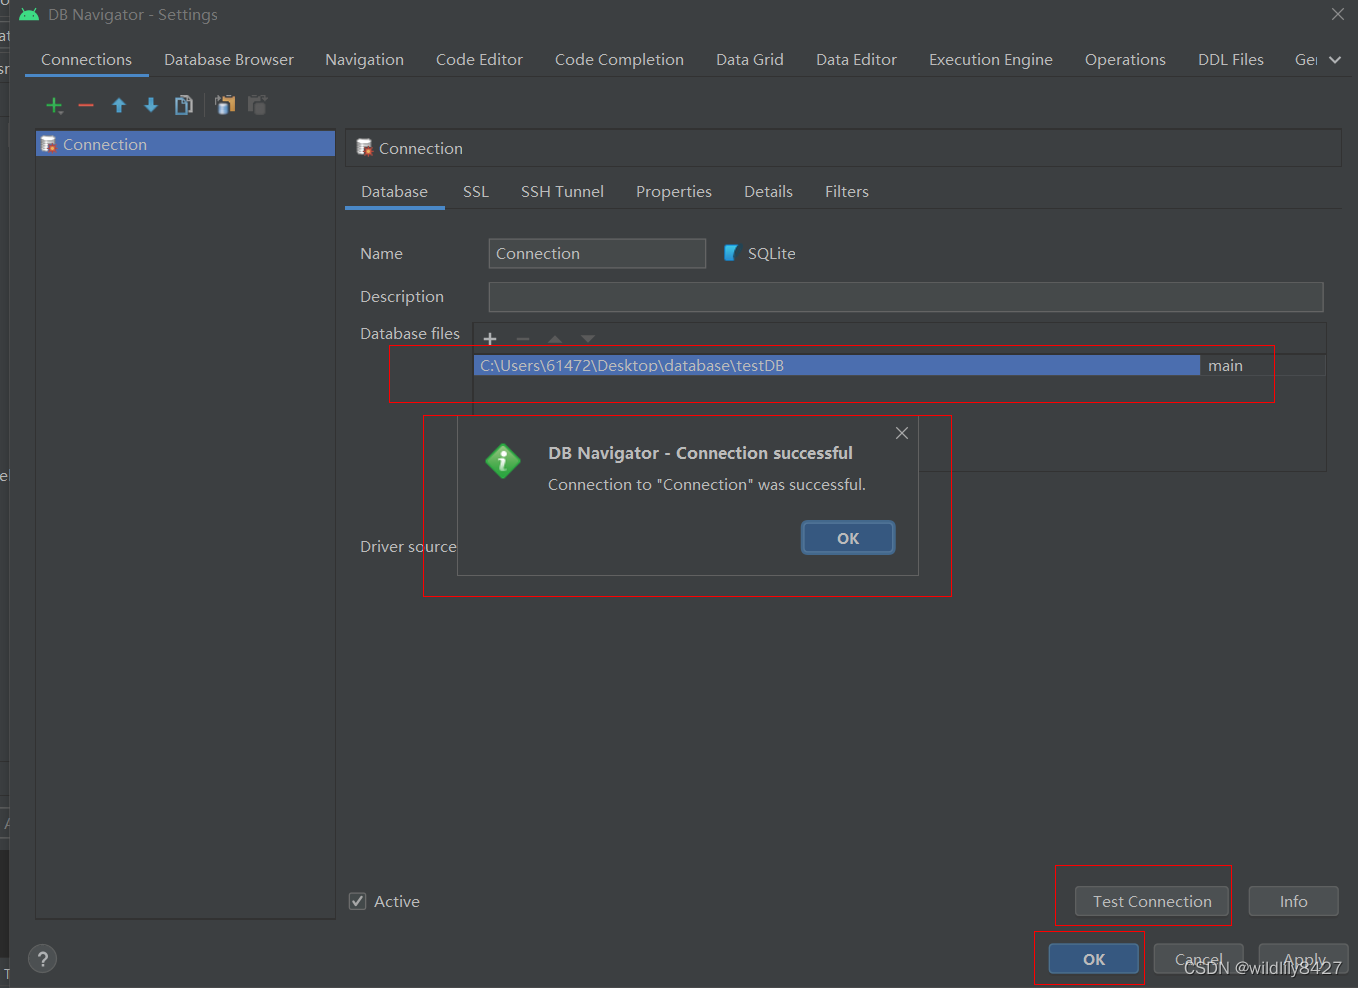Move connection up with blue arrow

pos(119,105)
